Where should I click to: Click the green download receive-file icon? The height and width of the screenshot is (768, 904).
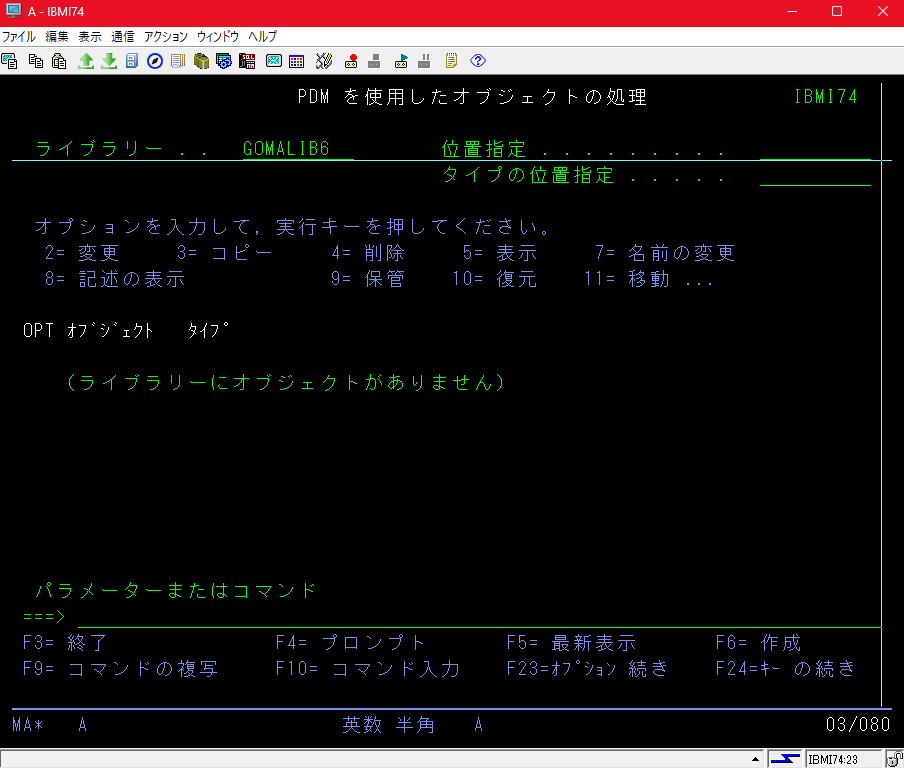click(109, 61)
